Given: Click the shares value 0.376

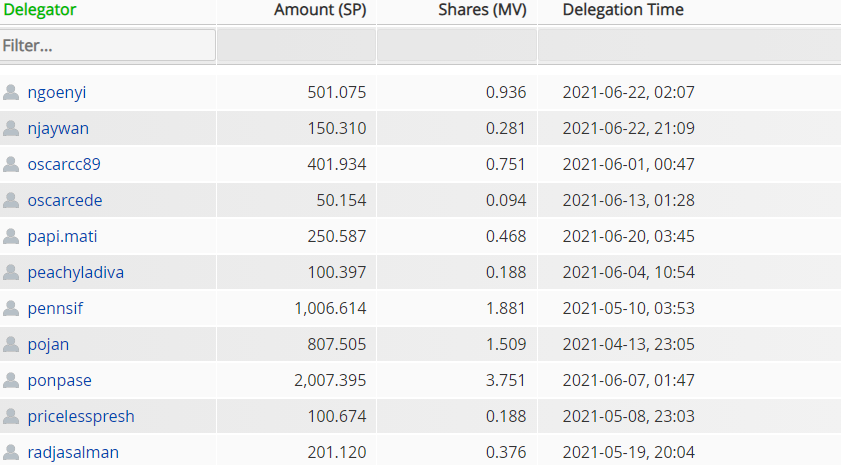Looking at the screenshot, I should point(506,452).
